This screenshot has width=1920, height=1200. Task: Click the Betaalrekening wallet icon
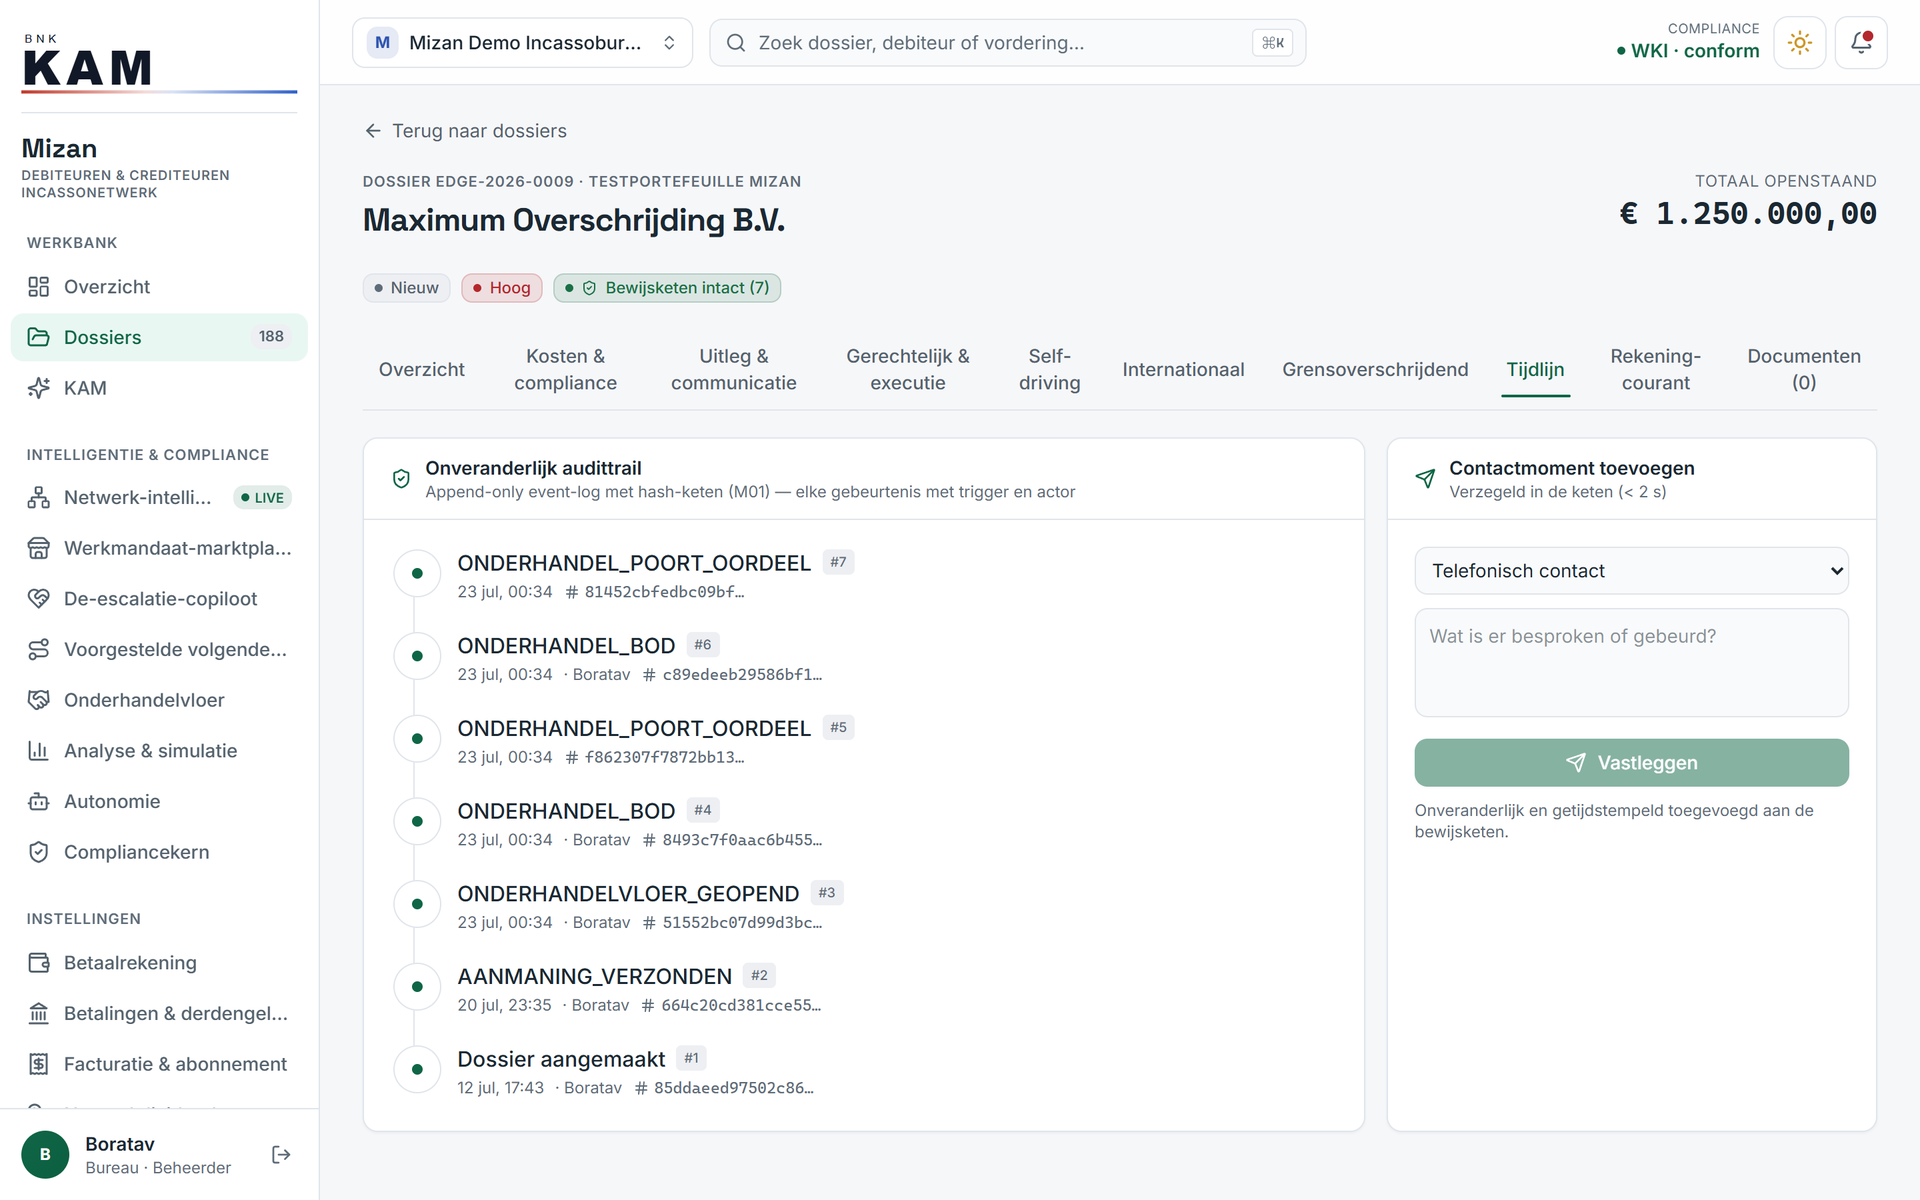[38, 963]
